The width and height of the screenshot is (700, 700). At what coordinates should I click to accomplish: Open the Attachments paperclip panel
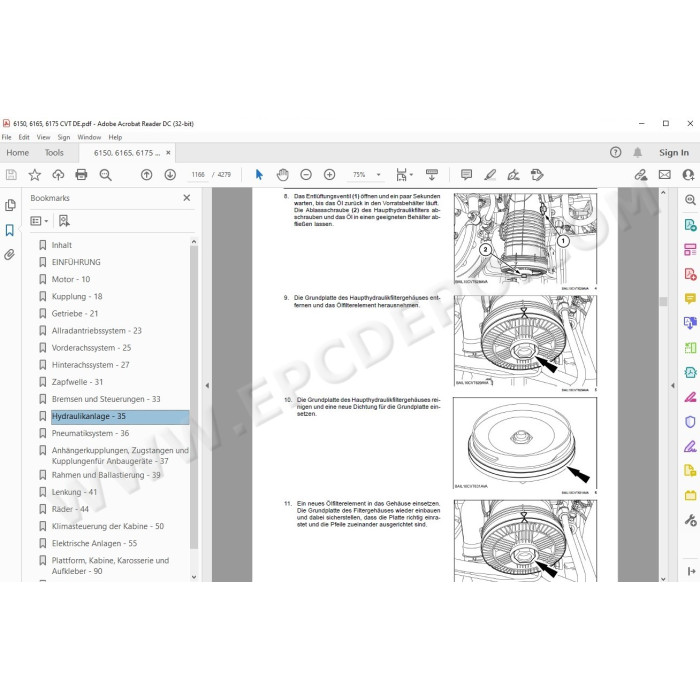[x=10, y=255]
